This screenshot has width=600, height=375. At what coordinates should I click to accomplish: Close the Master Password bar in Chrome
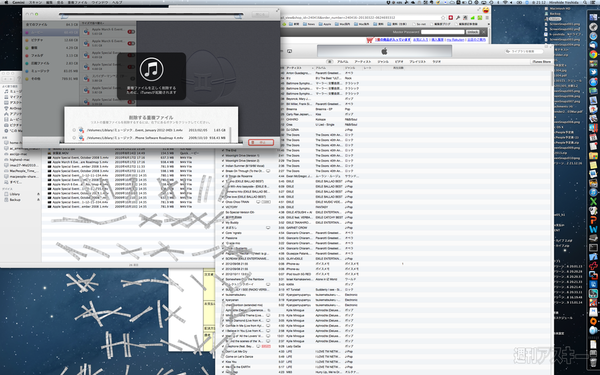(484, 32)
